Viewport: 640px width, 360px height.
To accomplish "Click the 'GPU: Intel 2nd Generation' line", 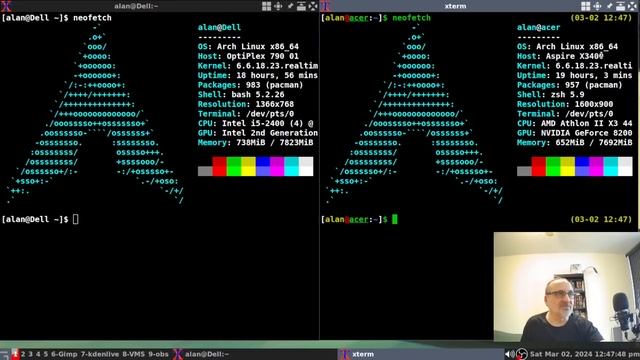I will [258, 133].
